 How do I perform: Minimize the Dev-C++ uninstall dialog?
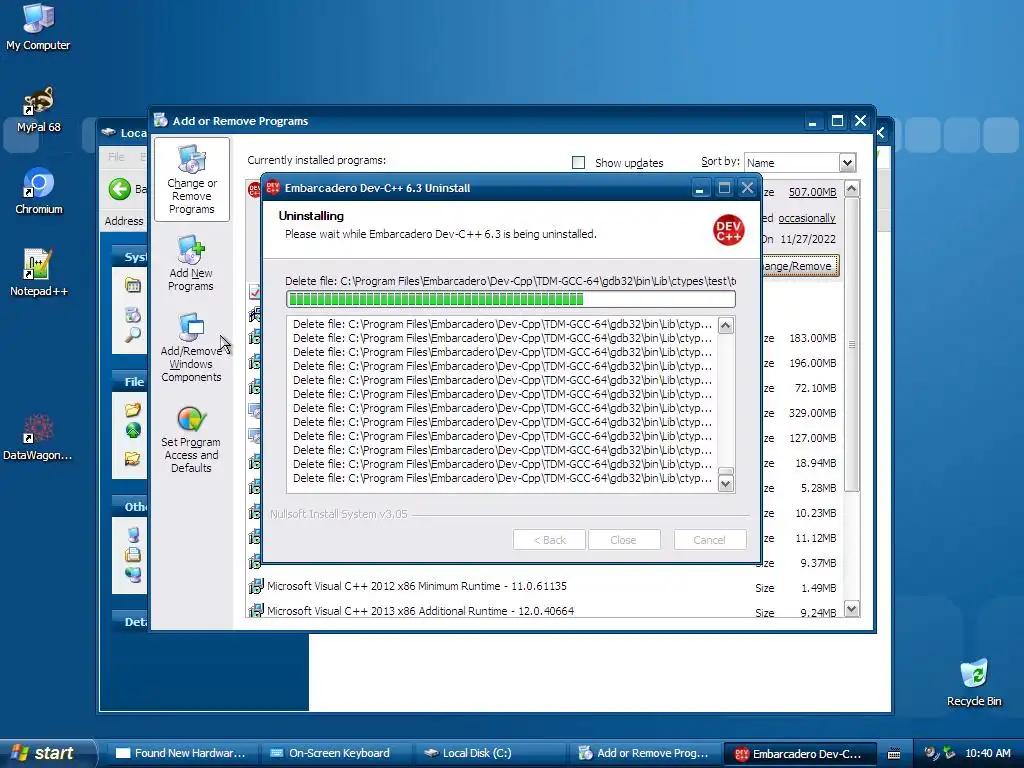[699, 189]
